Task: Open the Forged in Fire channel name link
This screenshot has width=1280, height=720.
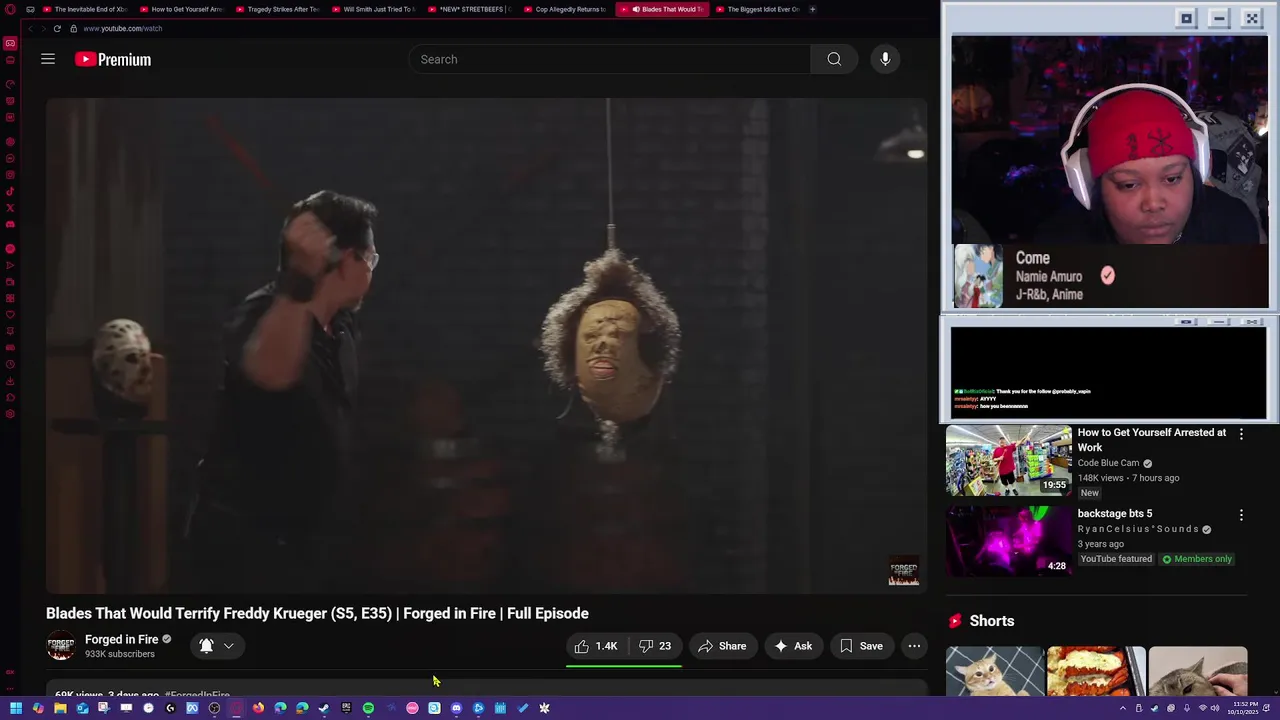Action: pyautogui.click(x=122, y=639)
